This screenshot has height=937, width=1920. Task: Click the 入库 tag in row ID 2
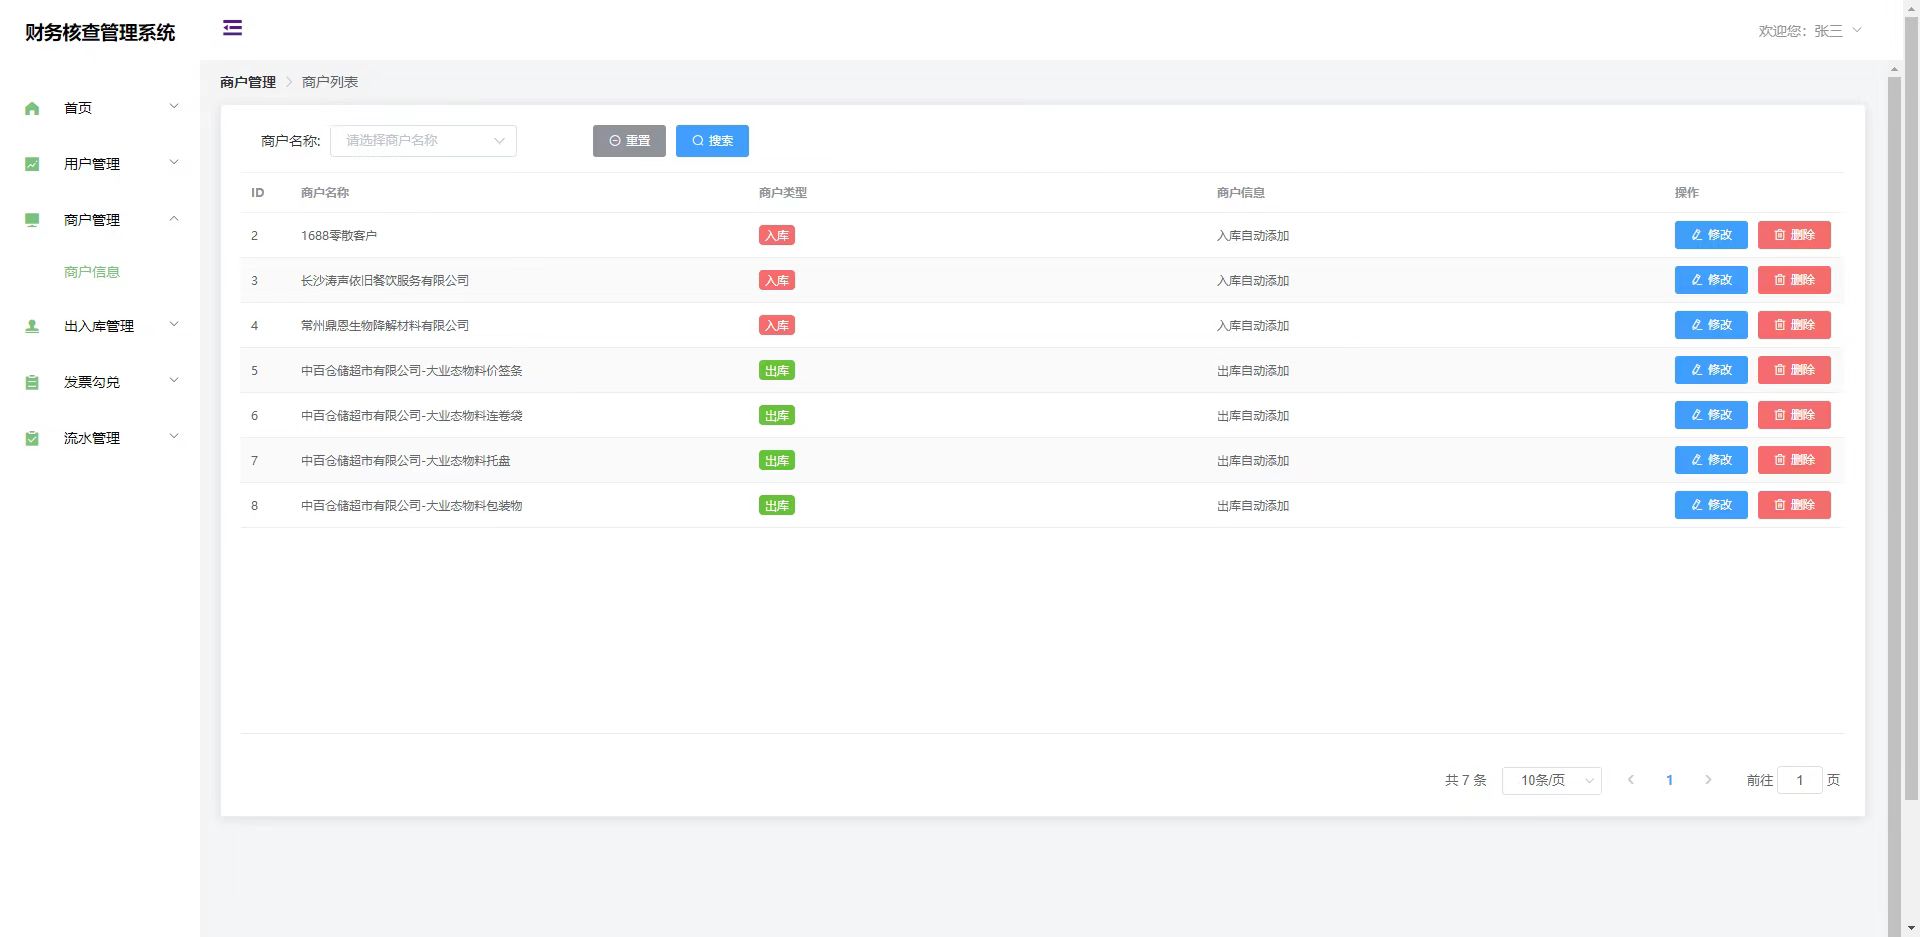(x=777, y=236)
